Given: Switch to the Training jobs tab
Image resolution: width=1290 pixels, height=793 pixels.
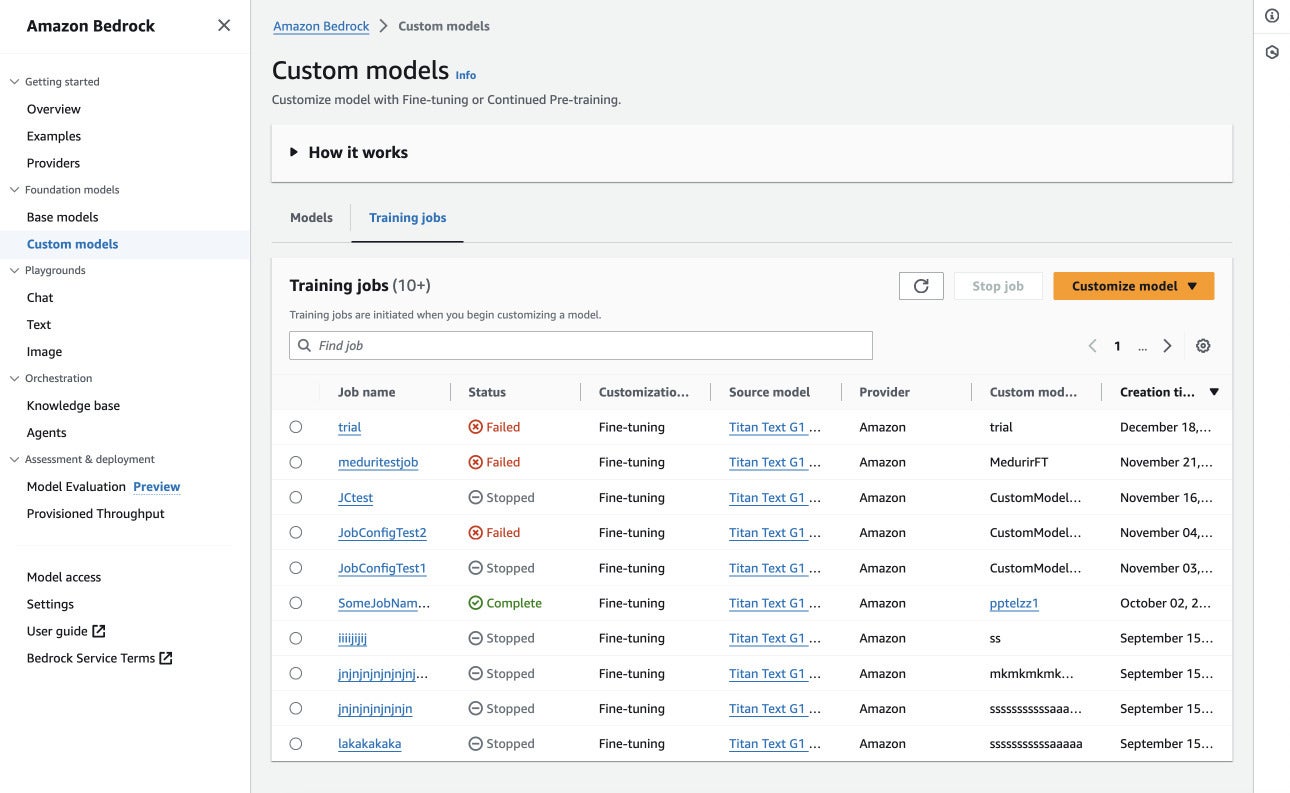Looking at the screenshot, I should pos(407,217).
